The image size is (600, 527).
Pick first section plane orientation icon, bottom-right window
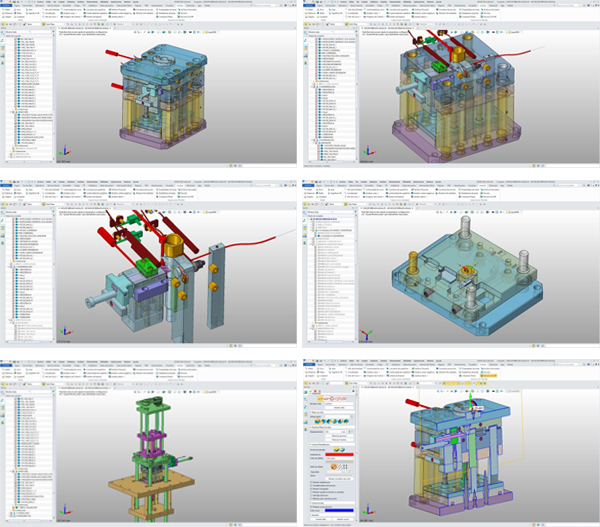click(x=317, y=421)
